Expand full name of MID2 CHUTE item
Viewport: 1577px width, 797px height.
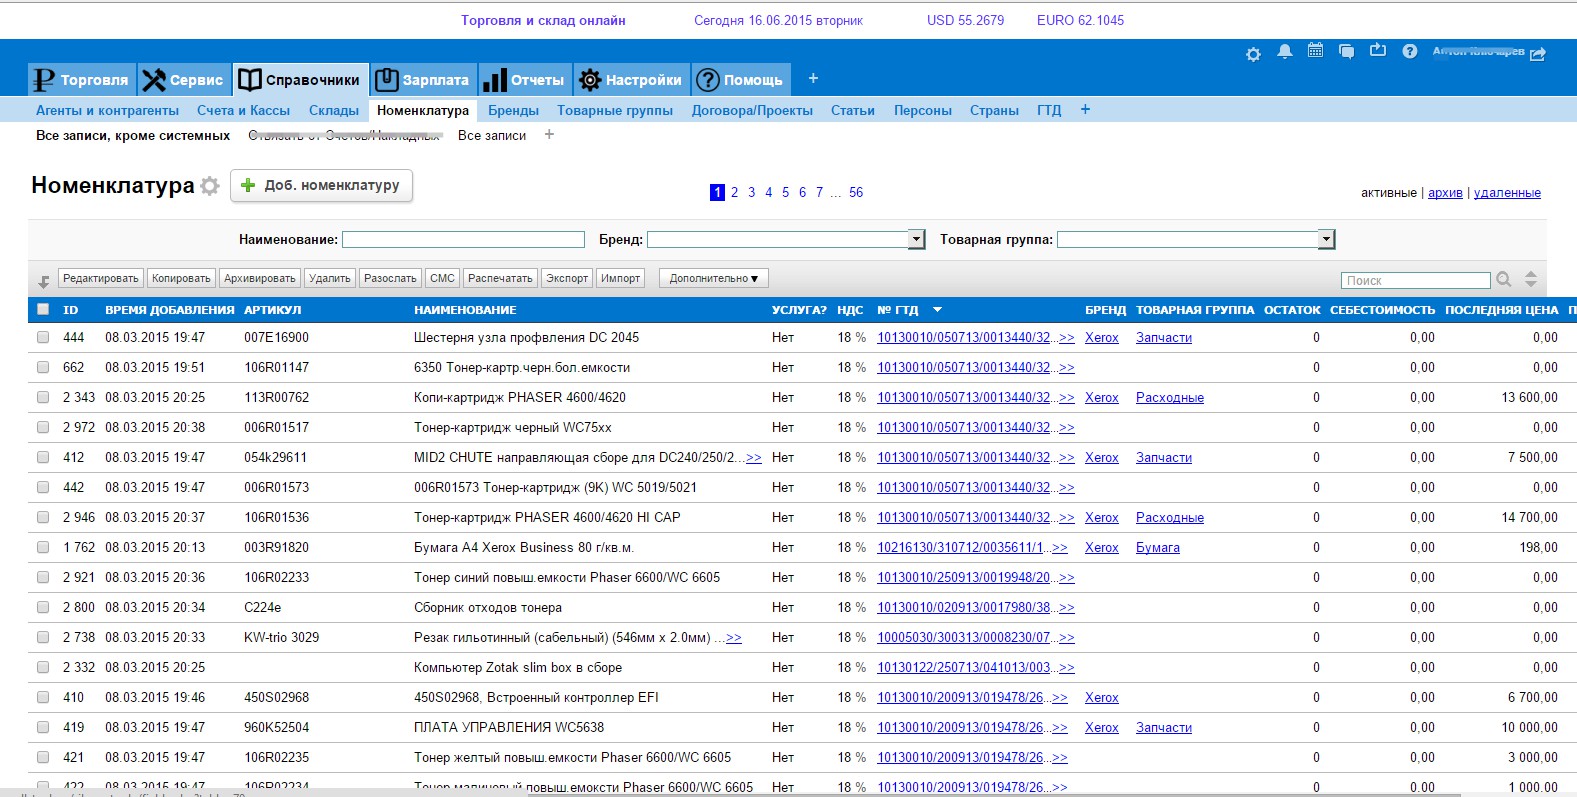753,457
